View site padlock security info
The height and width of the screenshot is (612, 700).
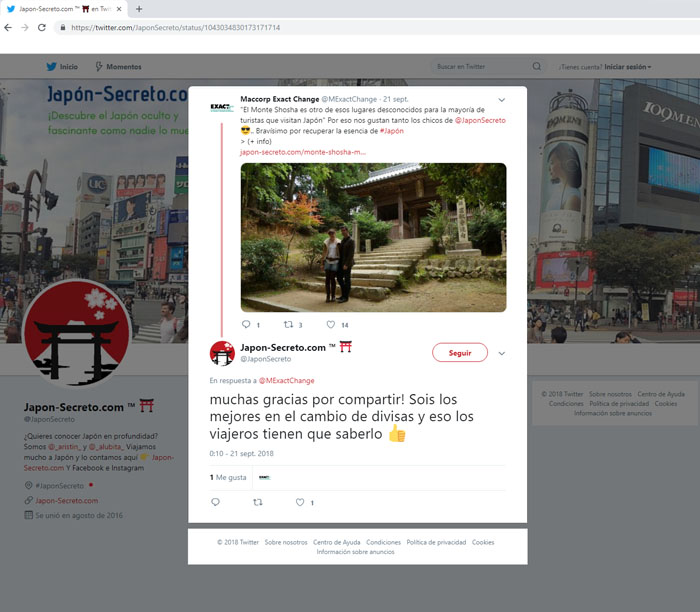click(x=63, y=28)
